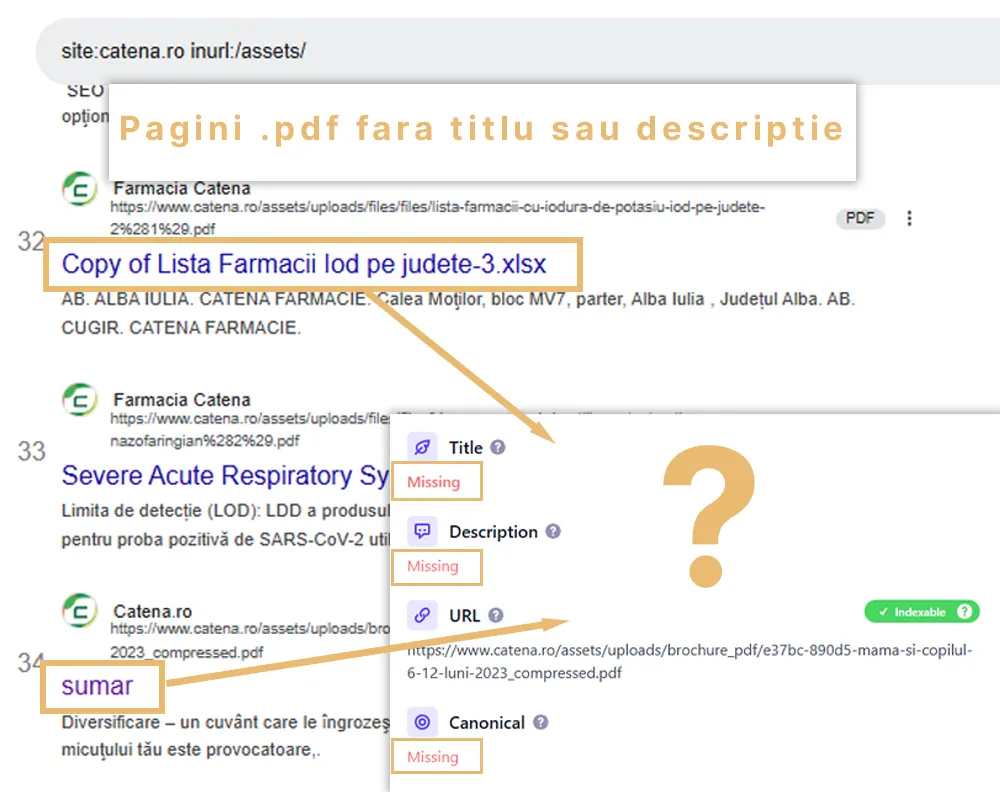The image size is (1000, 792).
Task: Click the search field containing site:catena.ro query
Action: (x=500, y=51)
